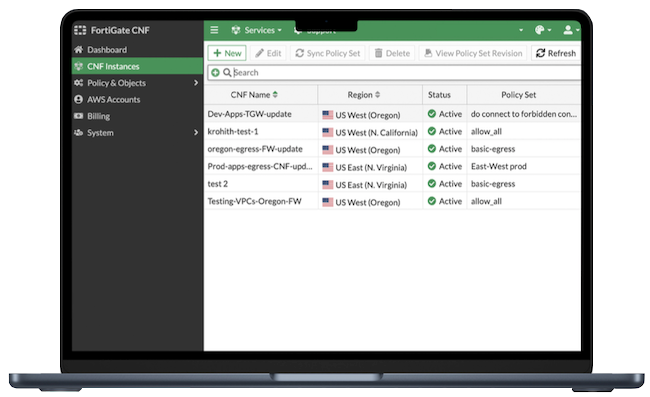Focus the Search input field
Viewport: 650px width, 397px height.
pyautogui.click(x=394, y=73)
